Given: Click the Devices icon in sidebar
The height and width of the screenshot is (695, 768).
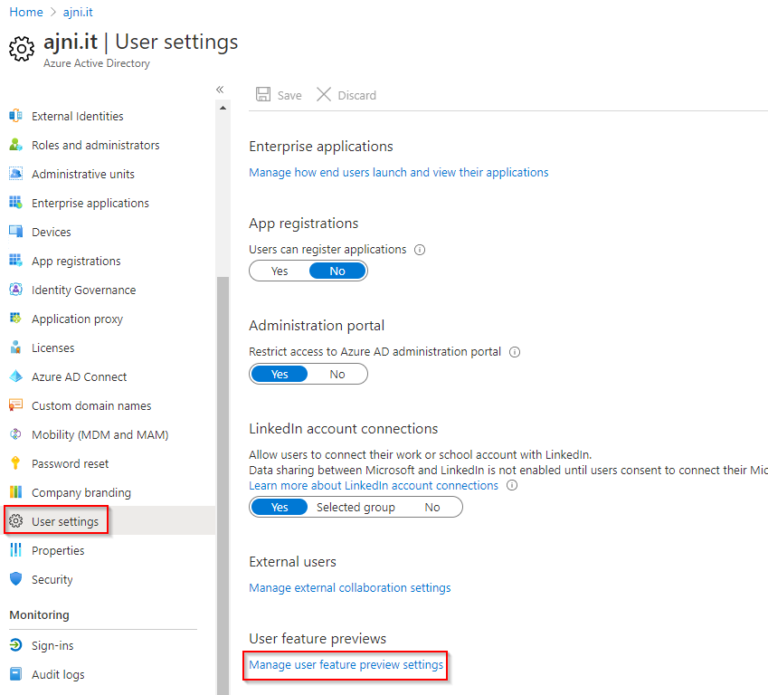Looking at the screenshot, I should pos(16,232).
